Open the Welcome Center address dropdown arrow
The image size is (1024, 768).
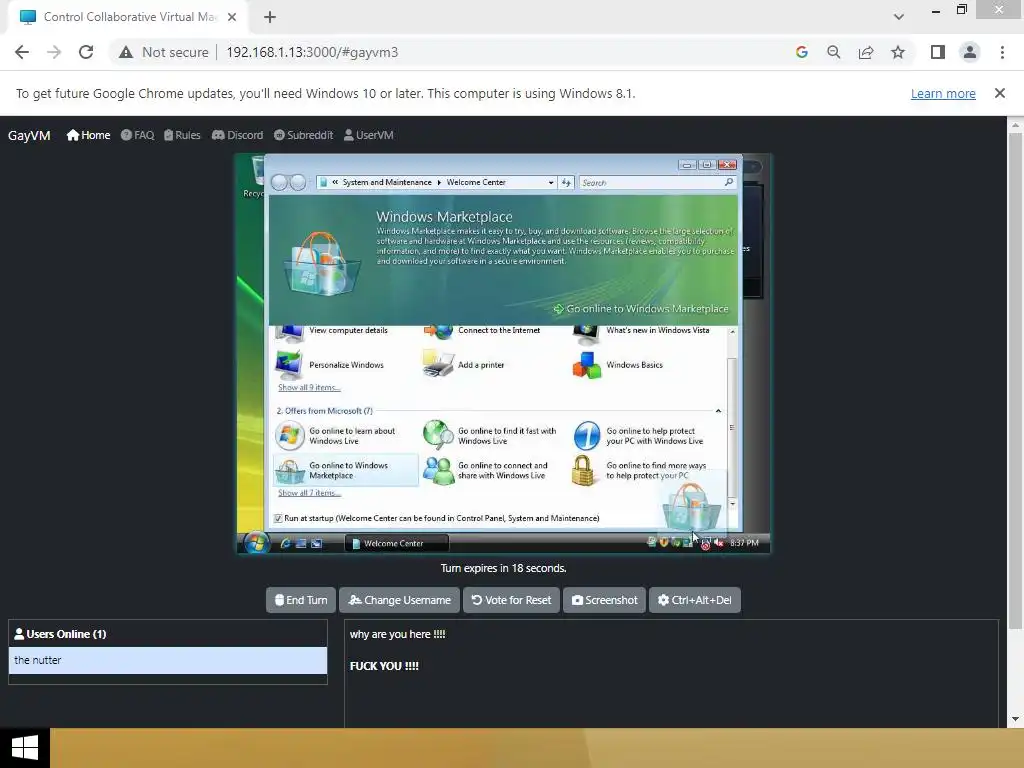[x=551, y=183]
